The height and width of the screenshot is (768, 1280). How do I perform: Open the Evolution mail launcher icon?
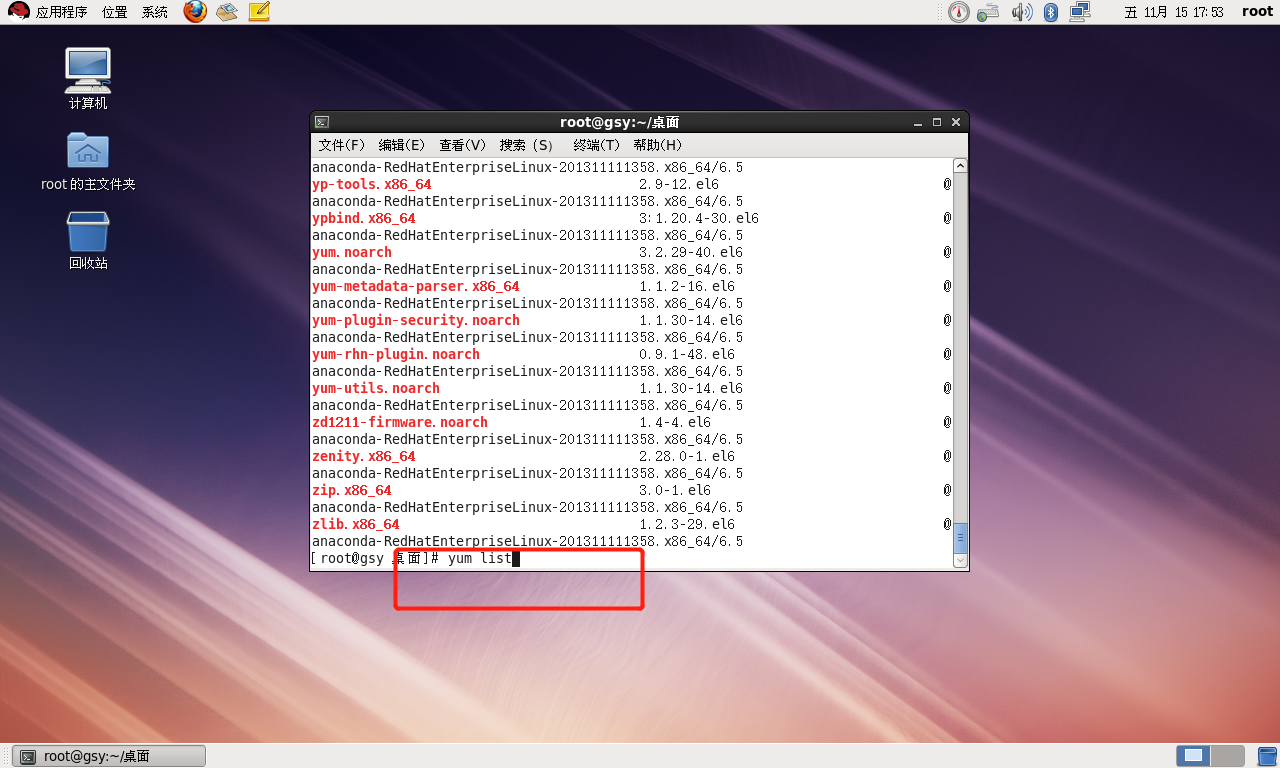click(x=227, y=12)
